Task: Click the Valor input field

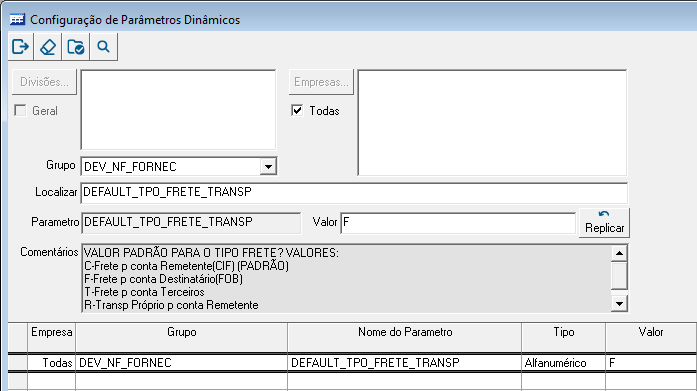Action: [x=458, y=222]
